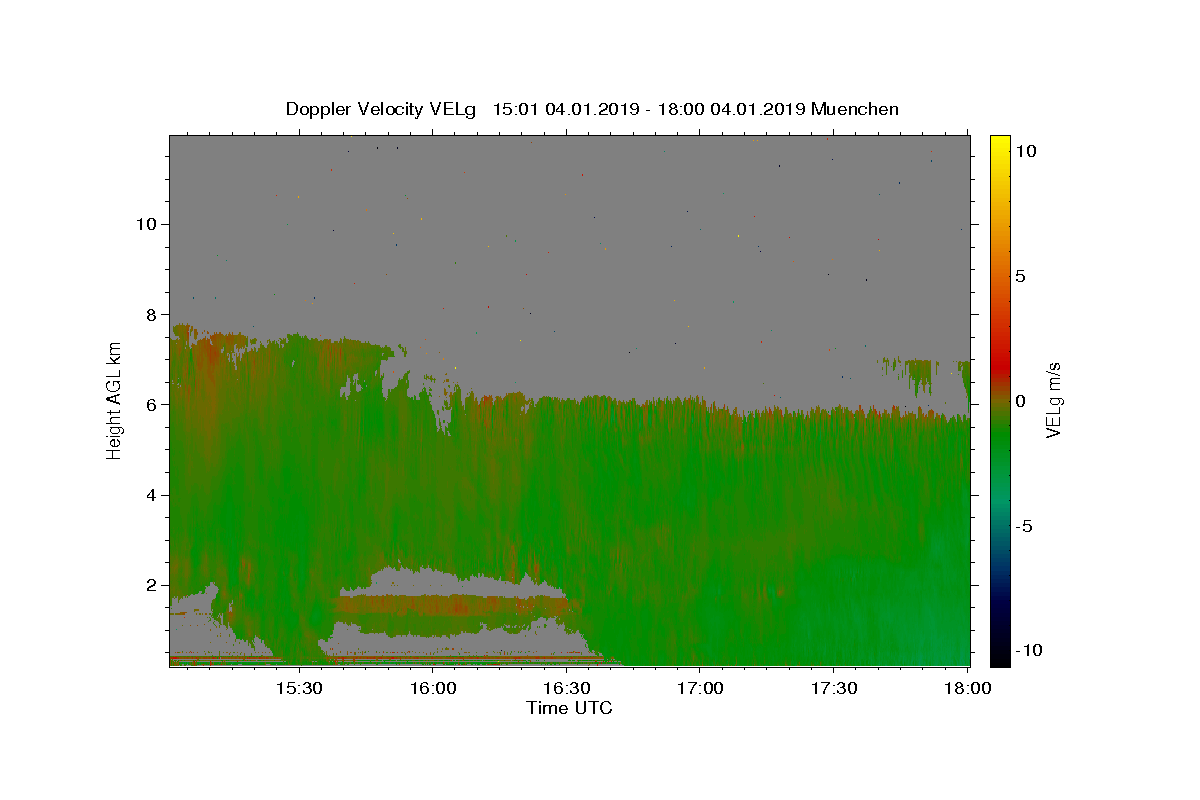Viewport: 1200px width, 800px height.
Task: Click the colorbar value 10 label
Action: click(x=1024, y=150)
